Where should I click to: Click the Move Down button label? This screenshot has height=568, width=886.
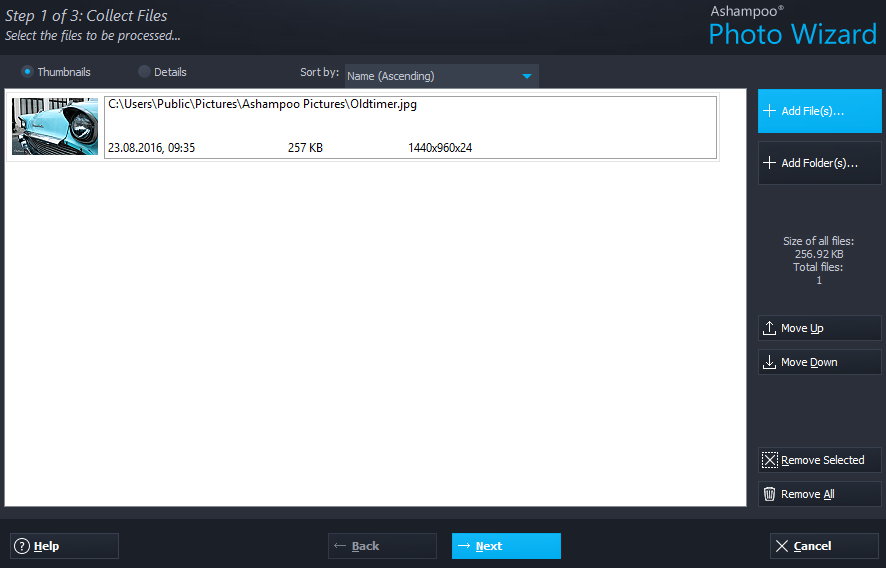coord(809,362)
